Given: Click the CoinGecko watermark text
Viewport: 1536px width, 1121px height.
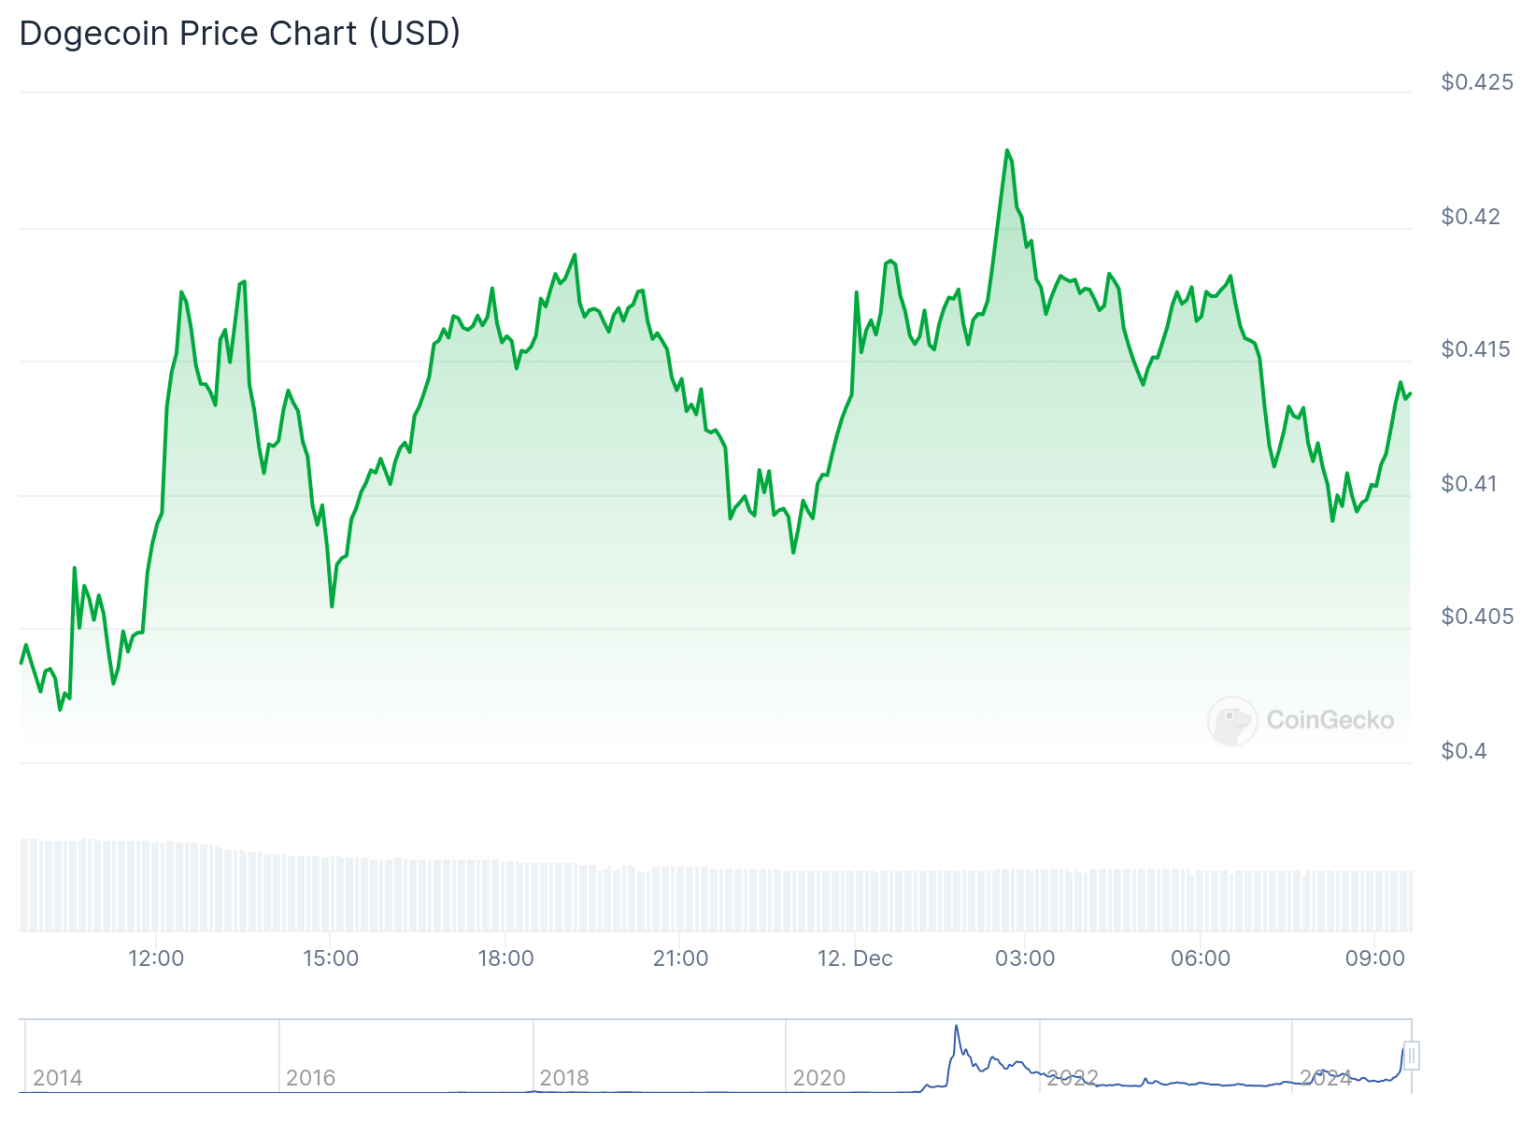Looking at the screenshot, I should point(1329,720).
